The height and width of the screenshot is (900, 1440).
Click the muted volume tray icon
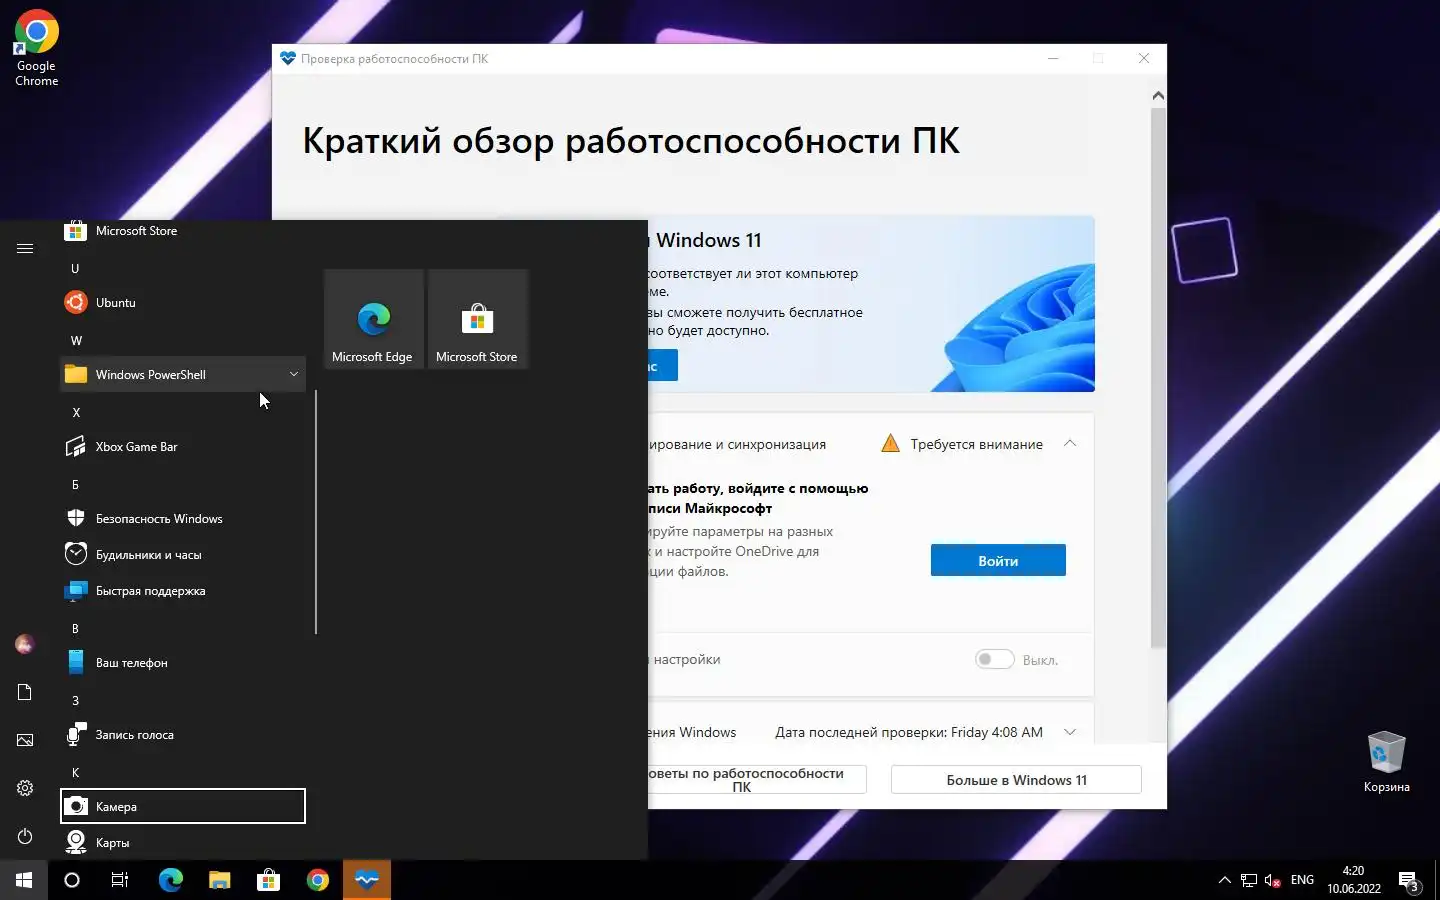pyautogui.click(x=1273, y=880)
